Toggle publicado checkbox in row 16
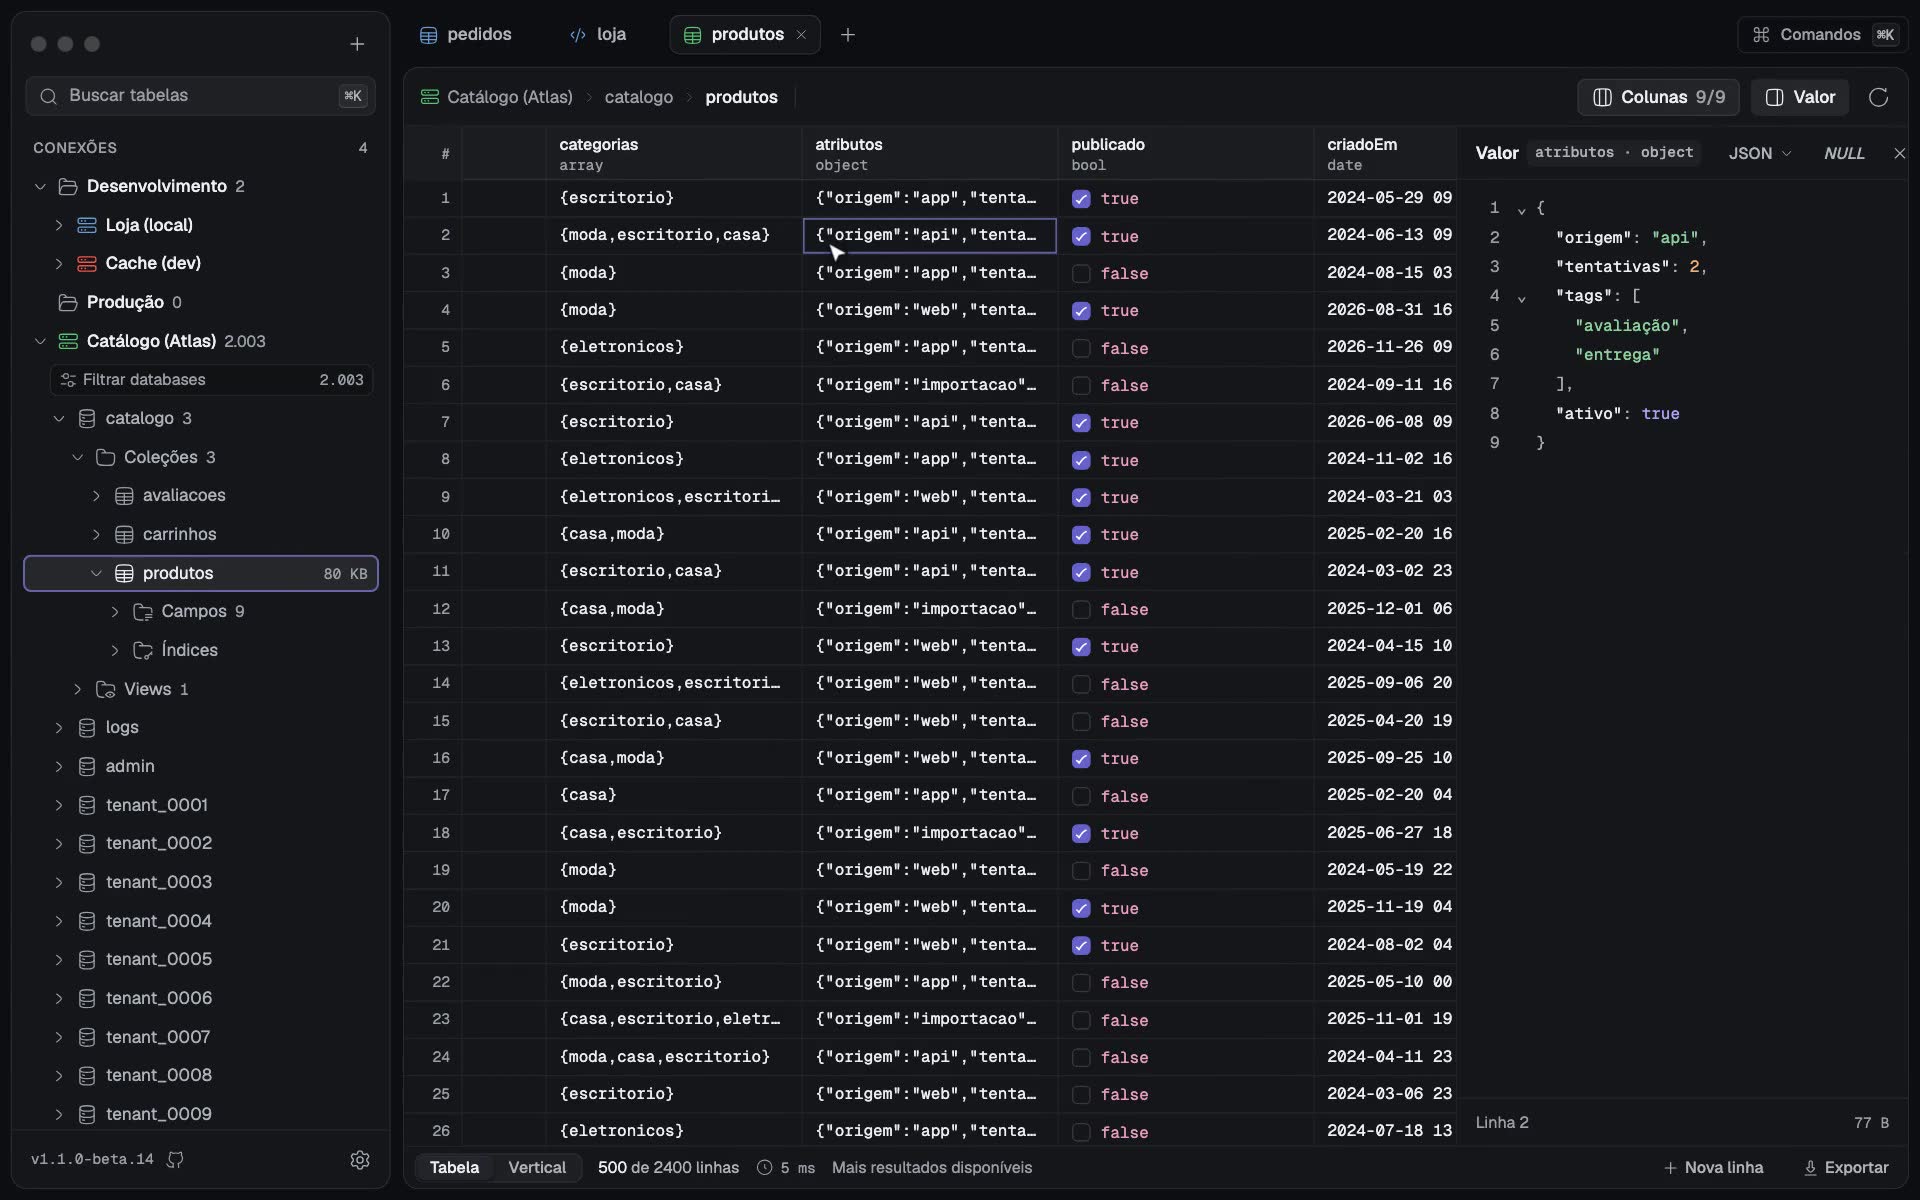 (1081, 759)
